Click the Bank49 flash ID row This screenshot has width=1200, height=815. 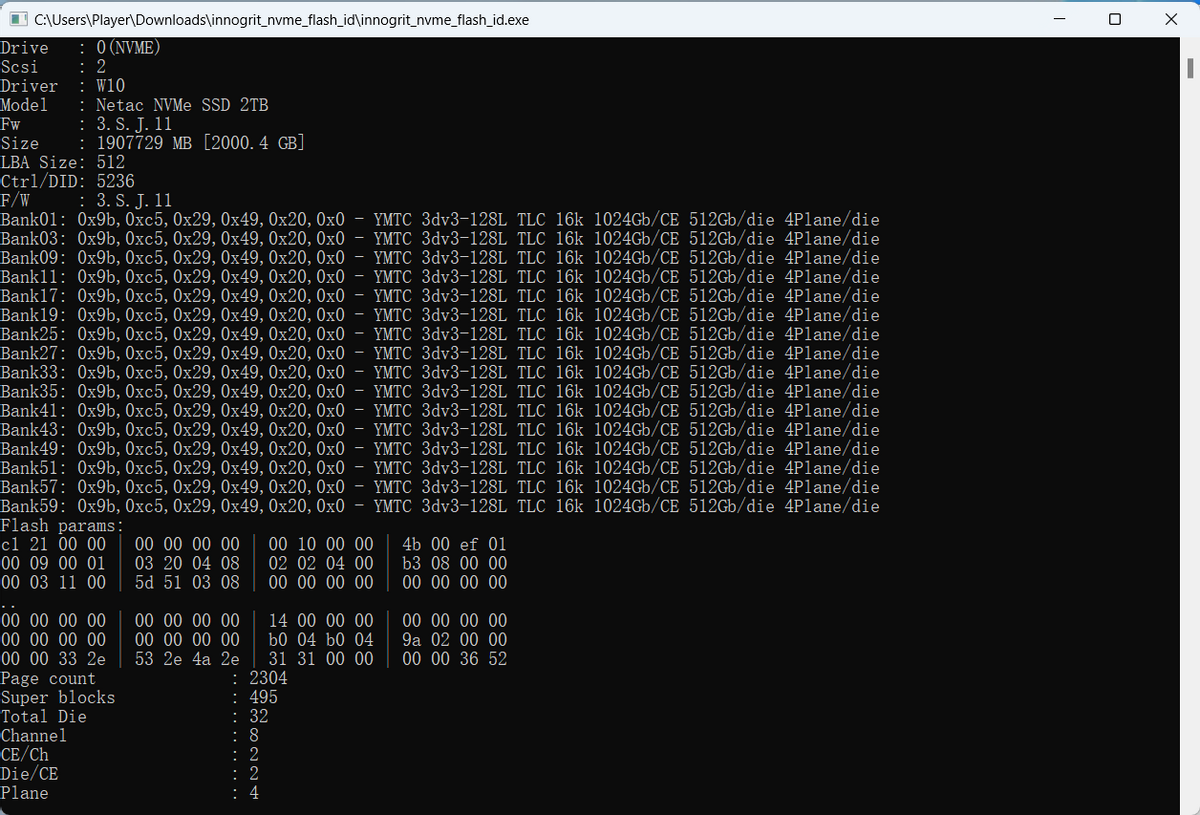(x=440, y=449)
